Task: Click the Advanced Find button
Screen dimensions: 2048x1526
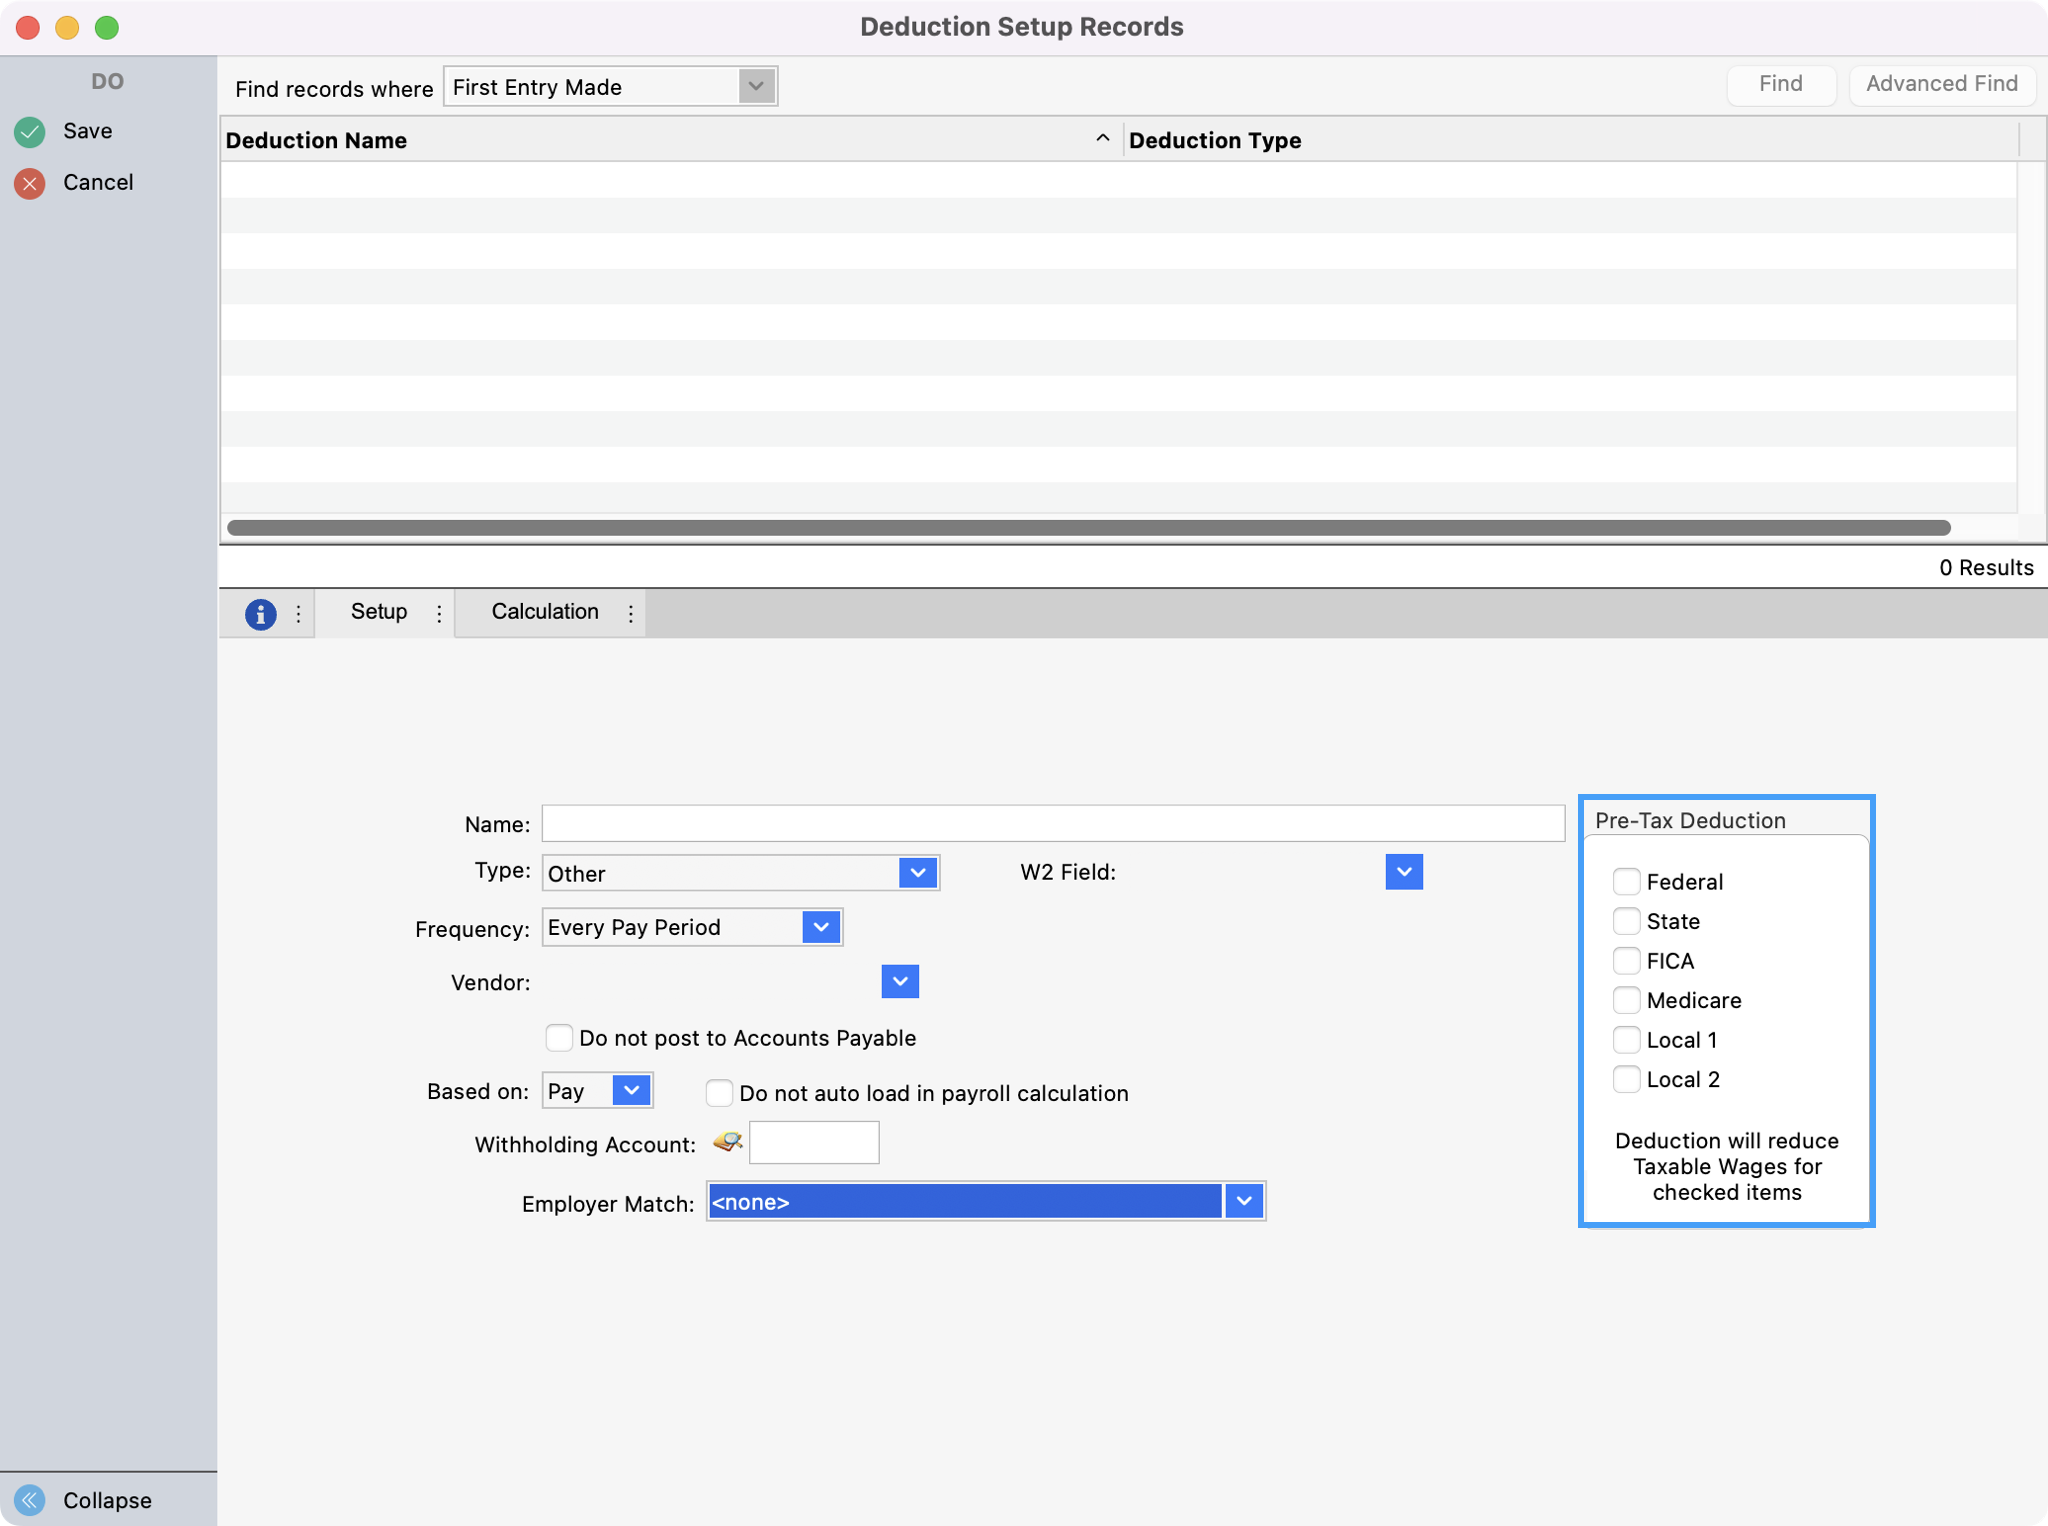Action: click(x=1941, y=84)
